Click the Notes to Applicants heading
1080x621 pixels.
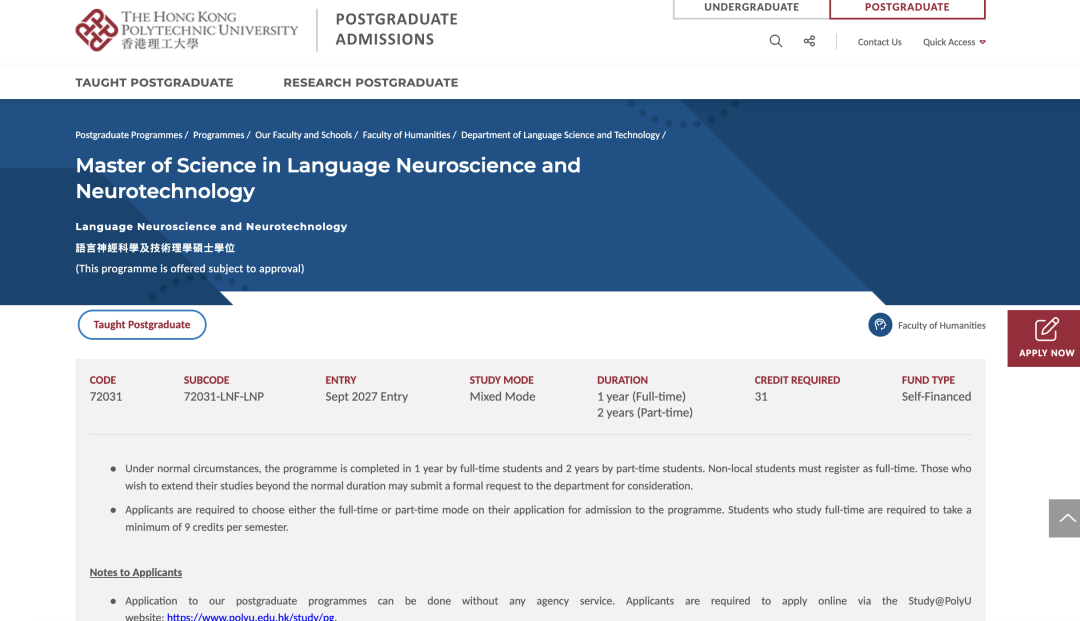tap(136, 572)
